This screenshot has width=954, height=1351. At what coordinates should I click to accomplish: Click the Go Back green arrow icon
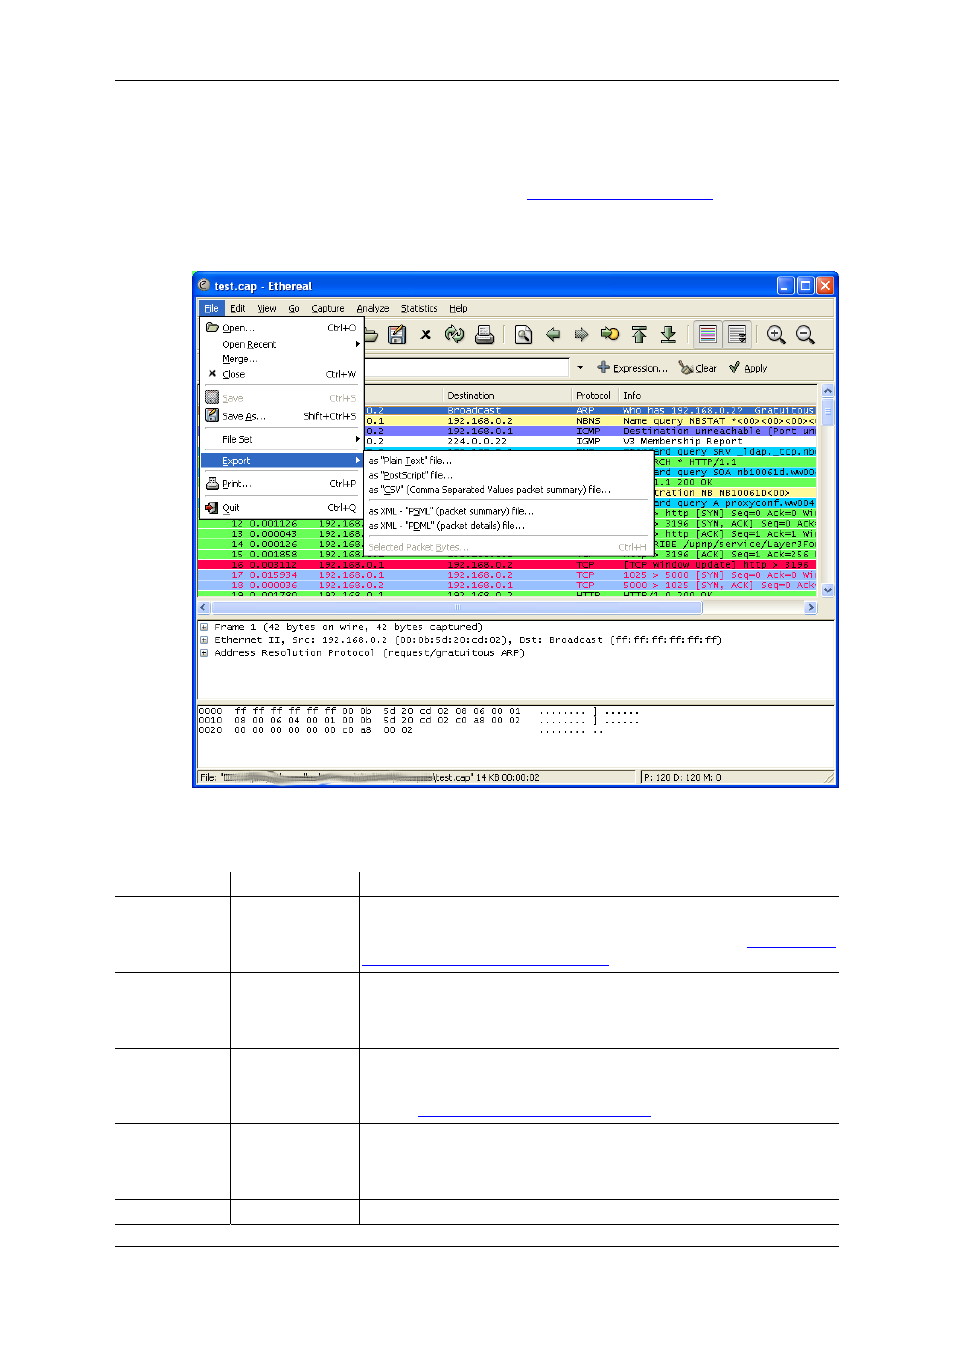(552, 335)
